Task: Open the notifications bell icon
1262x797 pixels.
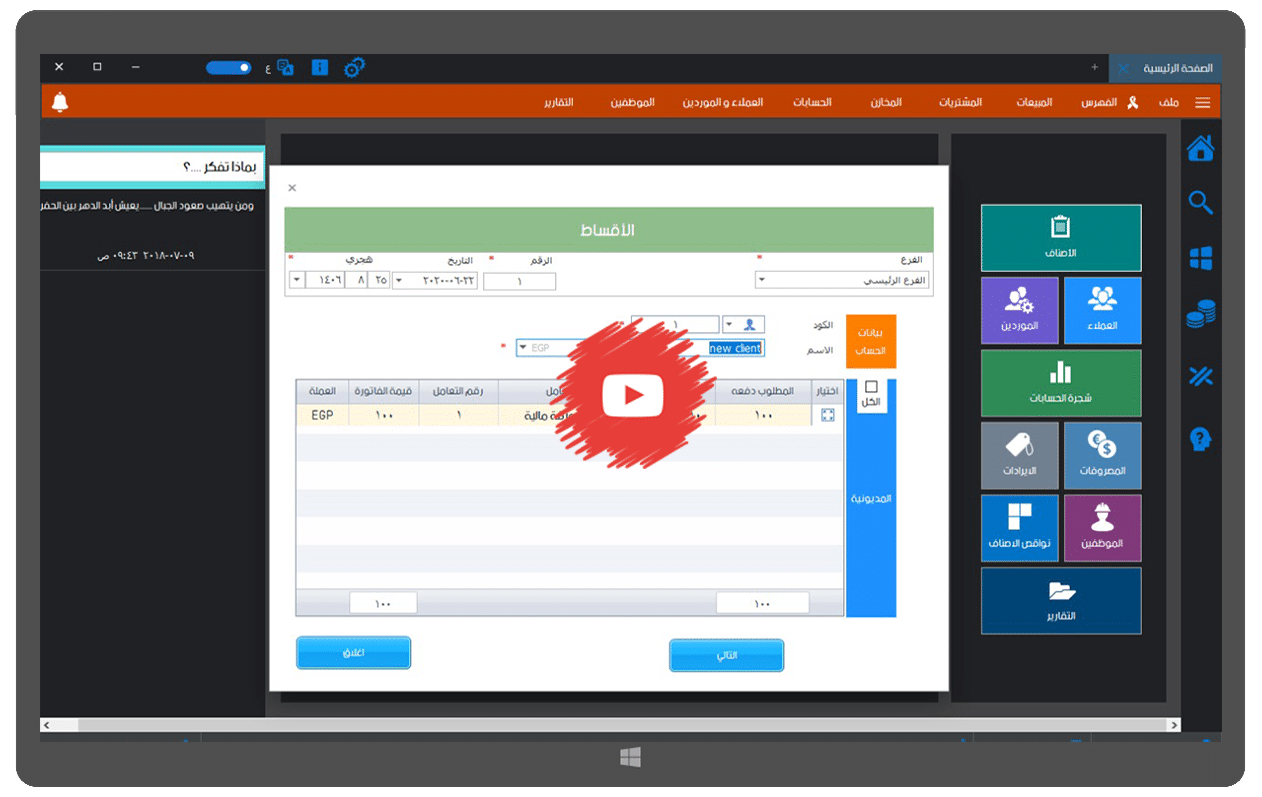Action: point(60,102)
